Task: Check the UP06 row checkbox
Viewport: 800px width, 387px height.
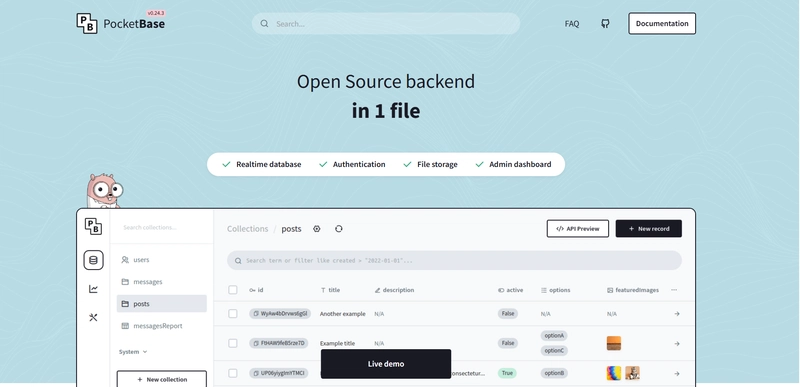Action: tap(233, 373)
